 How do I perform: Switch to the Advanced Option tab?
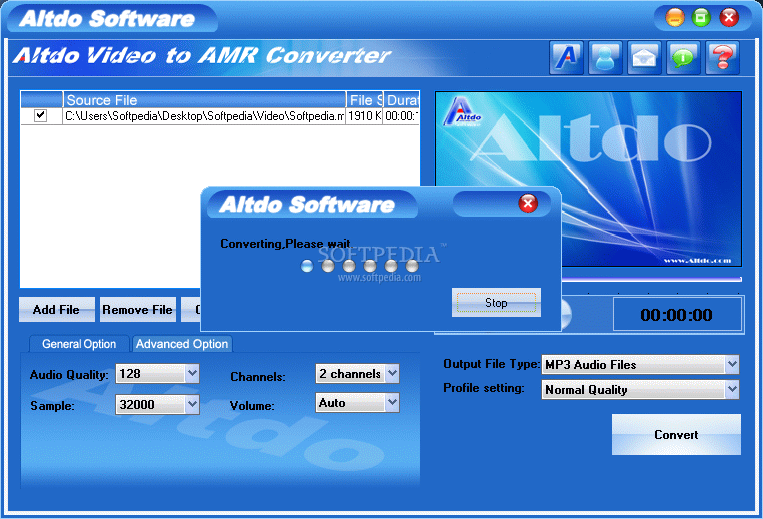tap(182, 344)
